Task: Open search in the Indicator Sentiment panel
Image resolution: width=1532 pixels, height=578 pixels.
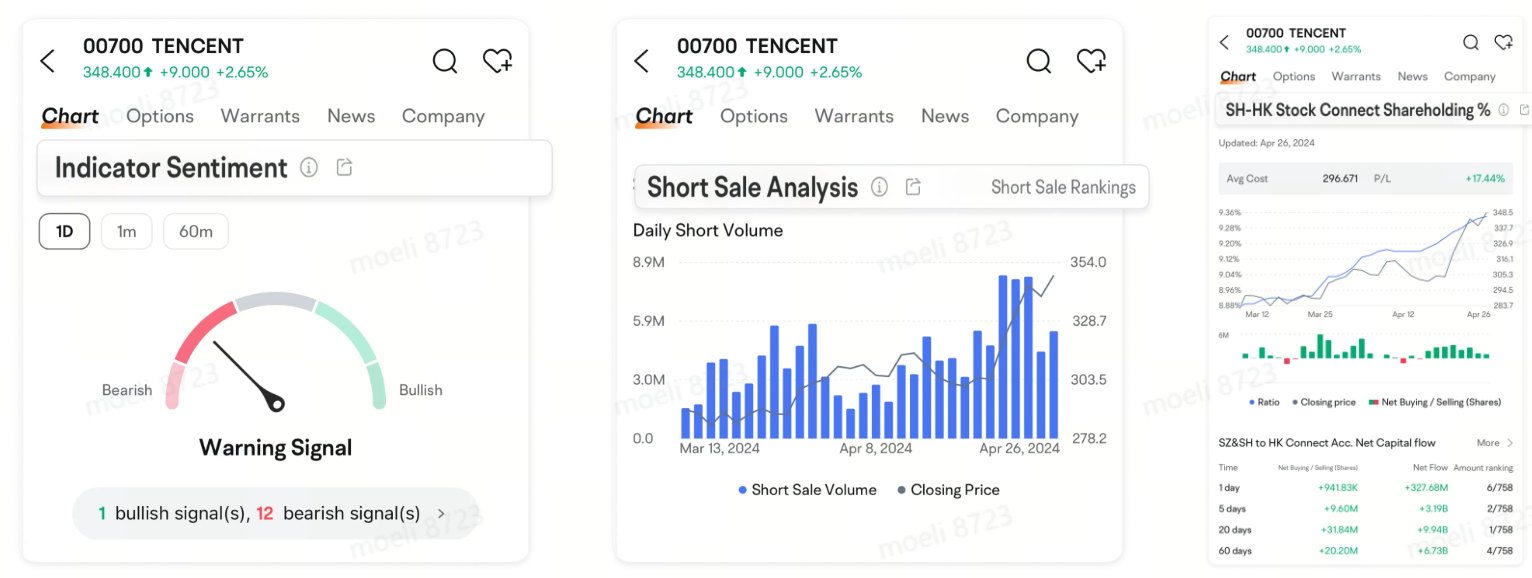Action: click(445, 61)
